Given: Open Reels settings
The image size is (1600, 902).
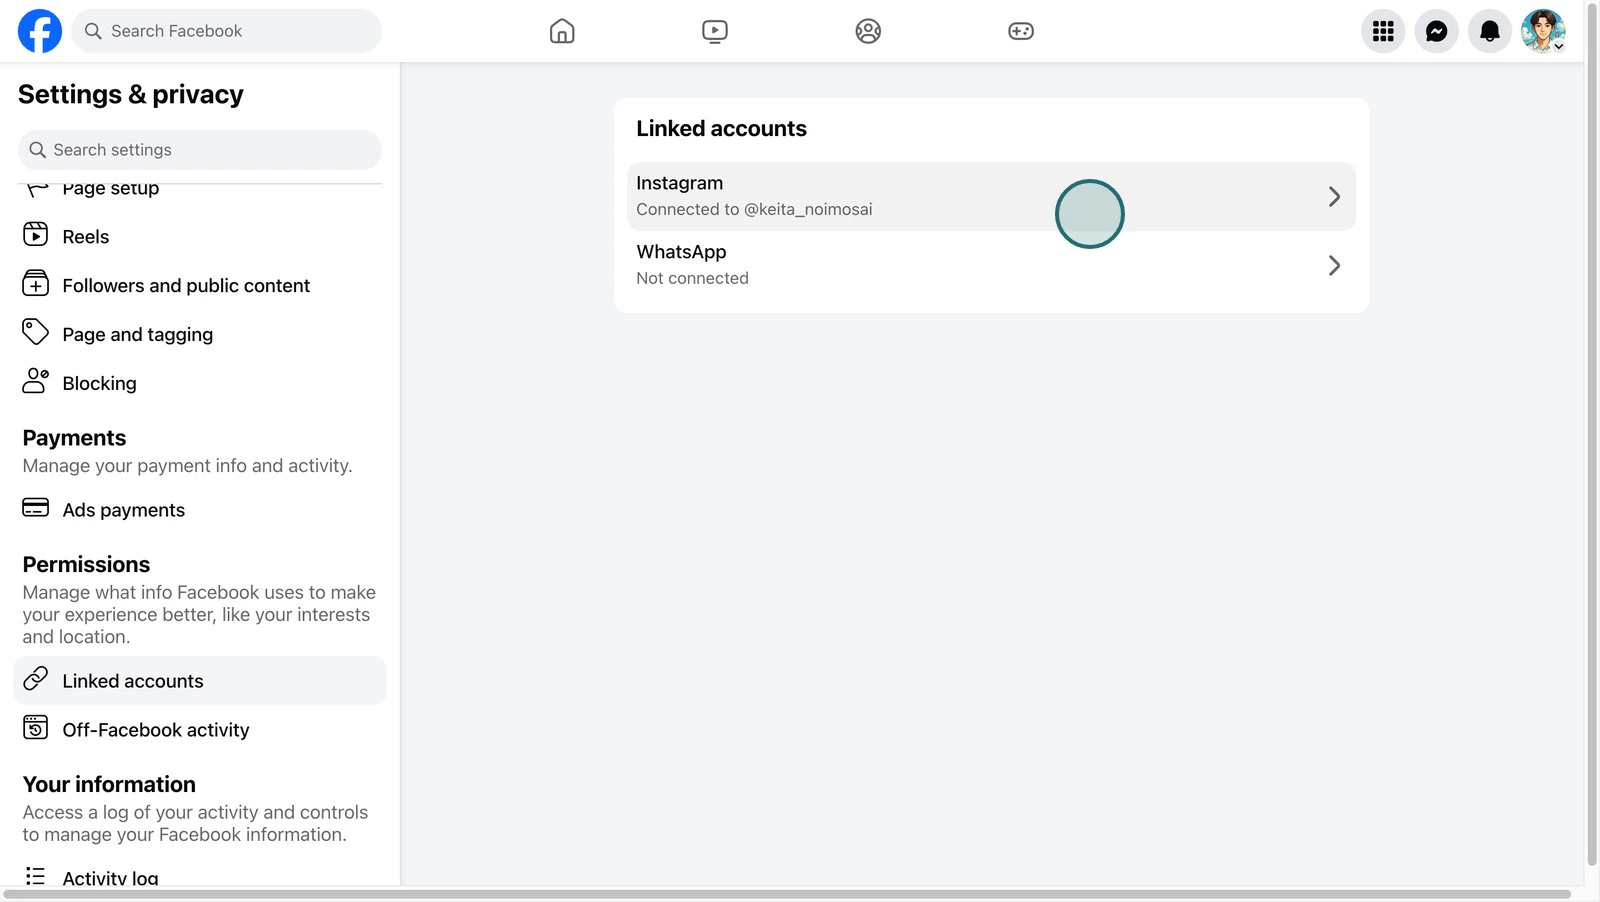Looking at the screenshot, I should (200, 237).
